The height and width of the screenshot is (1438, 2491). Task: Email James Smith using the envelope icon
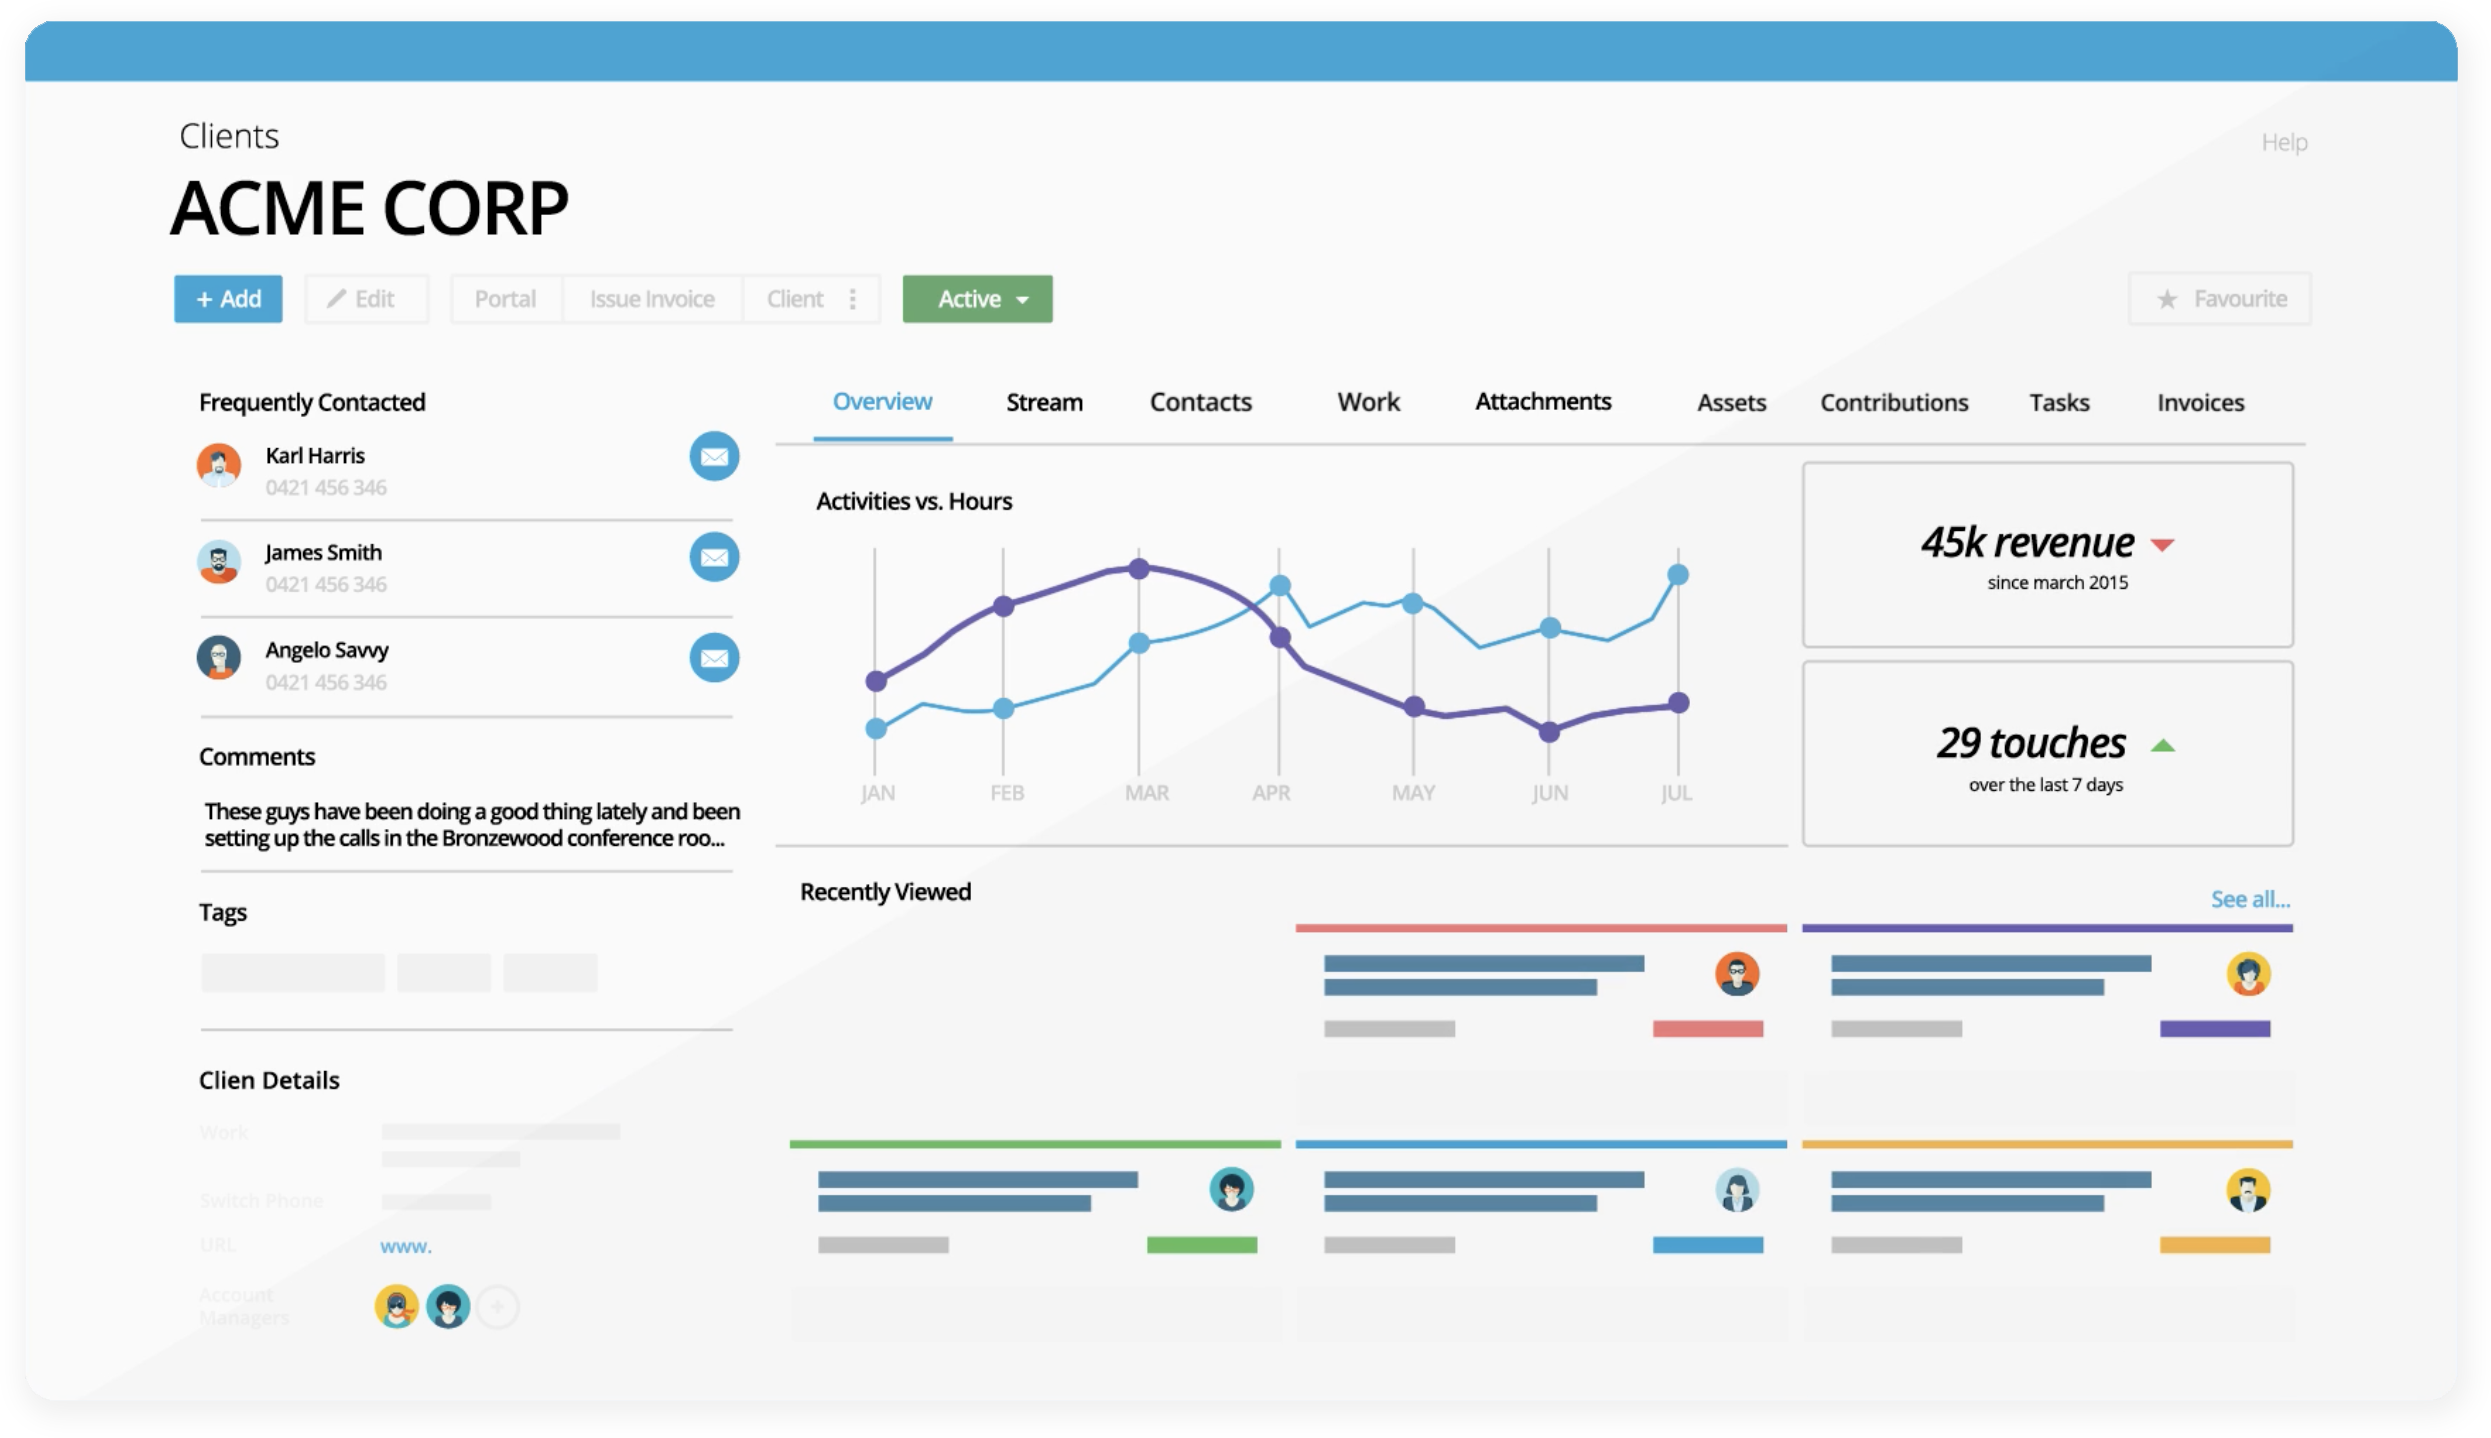pyautogui.click(x=714, y=557)
